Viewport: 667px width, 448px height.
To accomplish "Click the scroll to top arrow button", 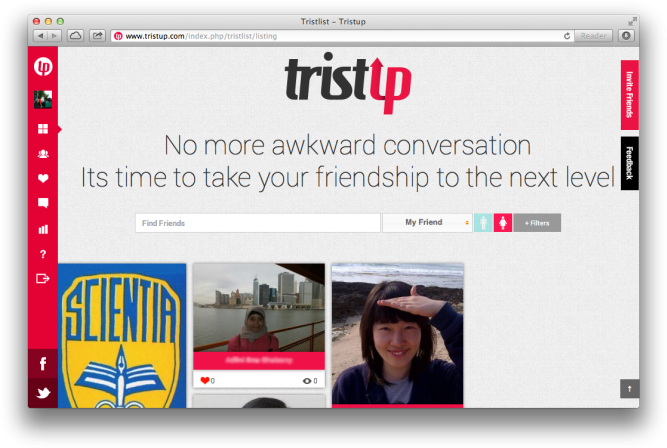I will pos(630,388).
